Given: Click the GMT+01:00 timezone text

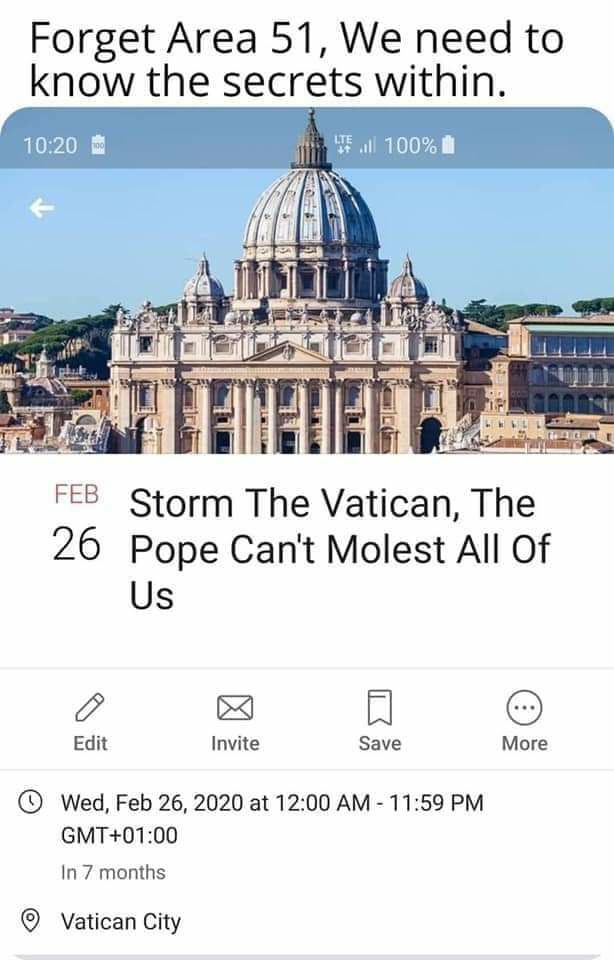Looking at the screenshot, I should pos(119,834).
